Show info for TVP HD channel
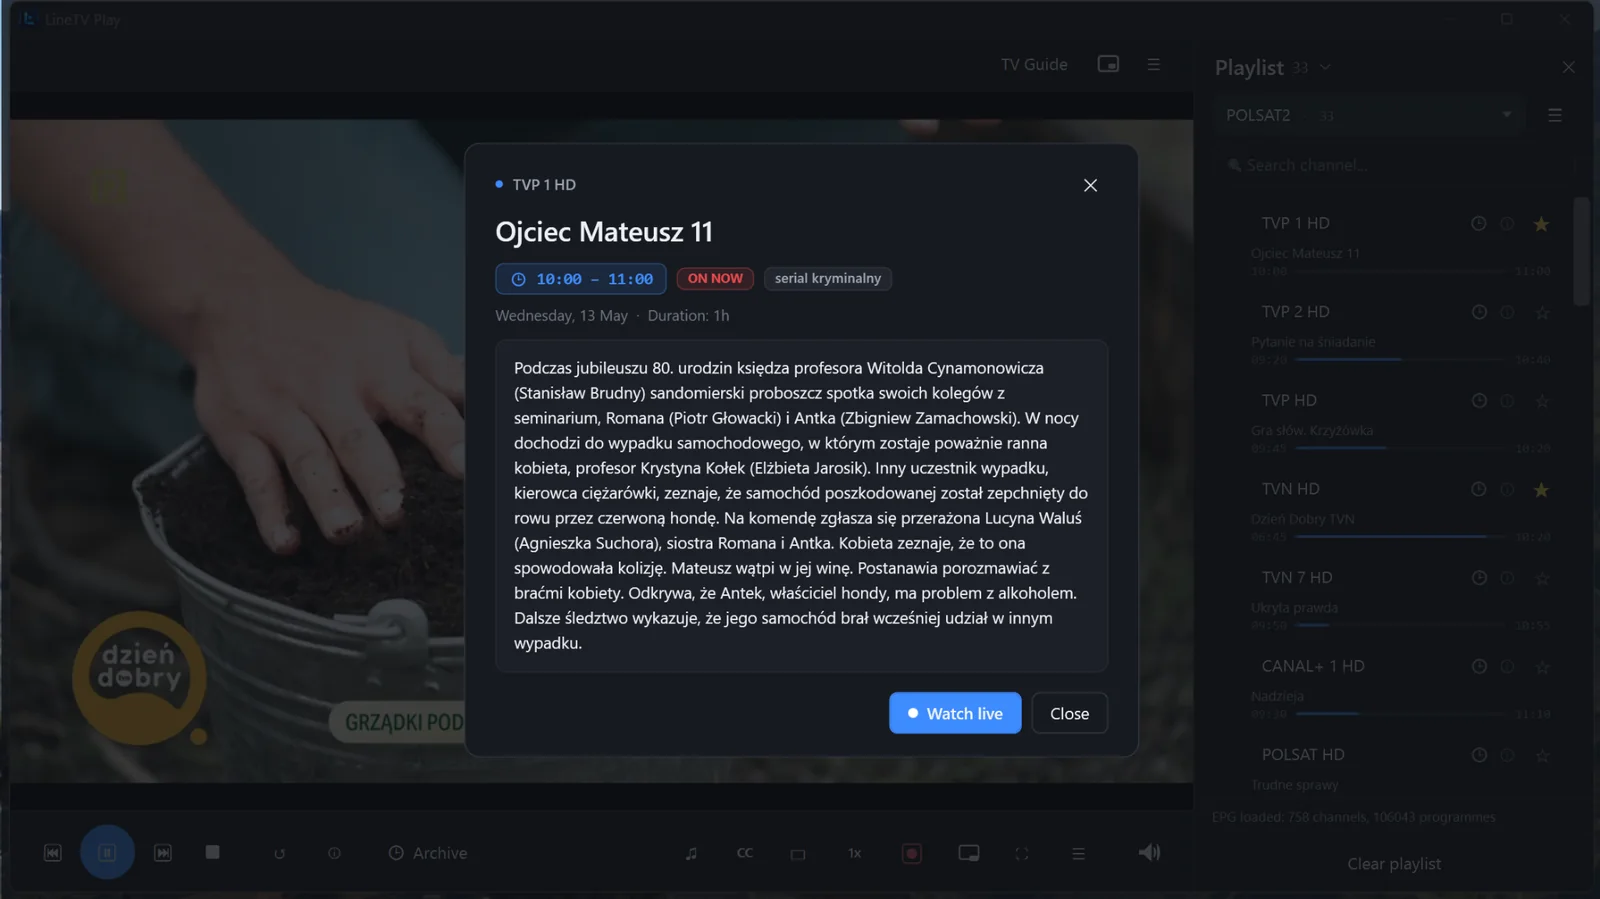1600x899 pixels. 1507,401
